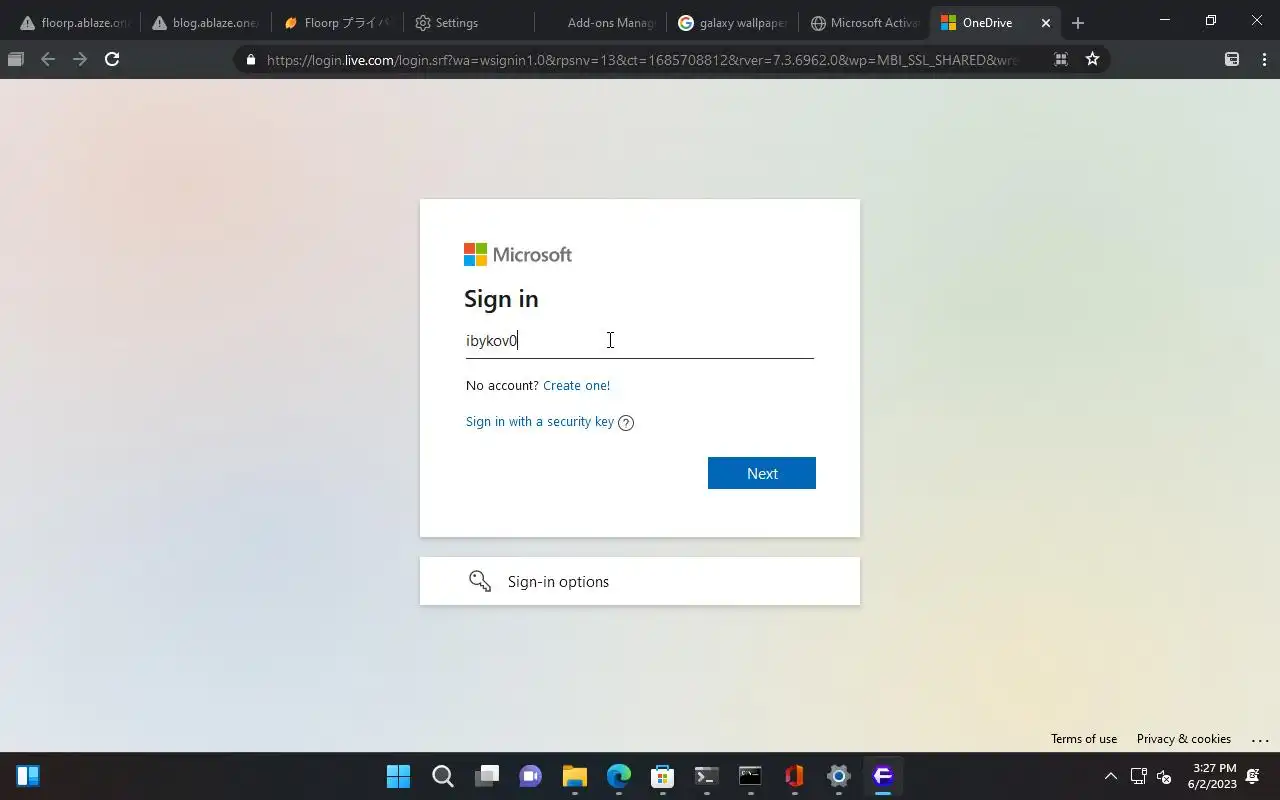The width and height of the screenshot is (1280, 800).
Task: Switch to the Settings tab
Action: pos(467,23)
